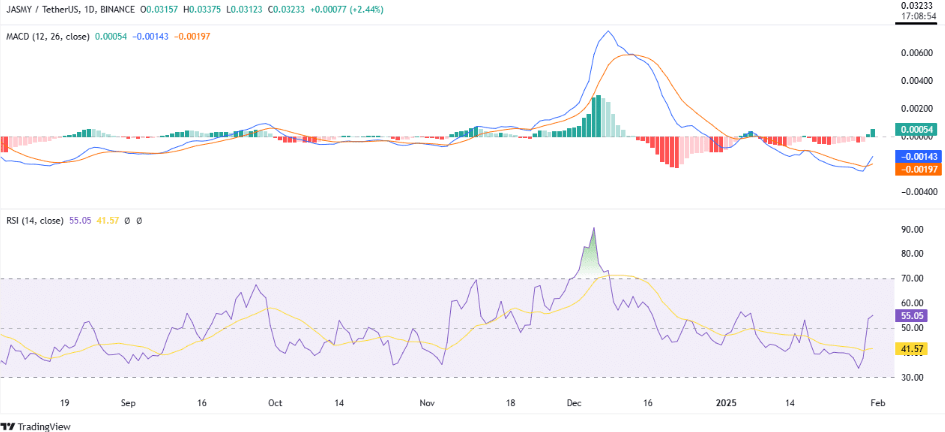Click the -0.00197 value in the MACD legend
This screenshot has width=945, height=432.
click(192, 37)
